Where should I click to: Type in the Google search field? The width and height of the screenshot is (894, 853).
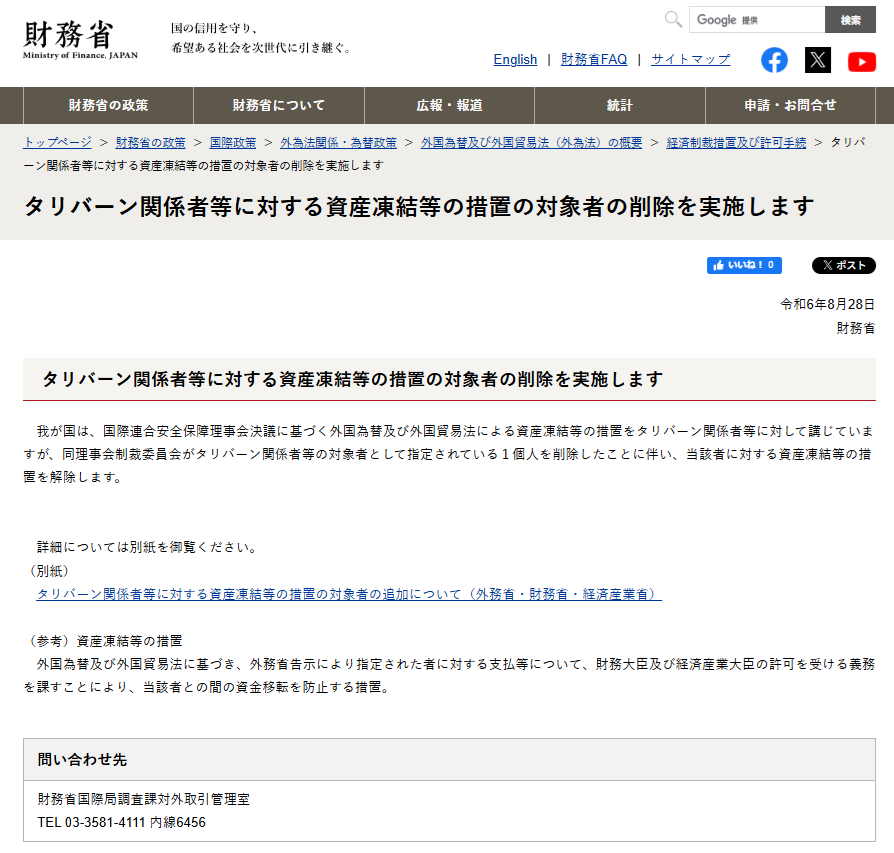tap(755, 20)
